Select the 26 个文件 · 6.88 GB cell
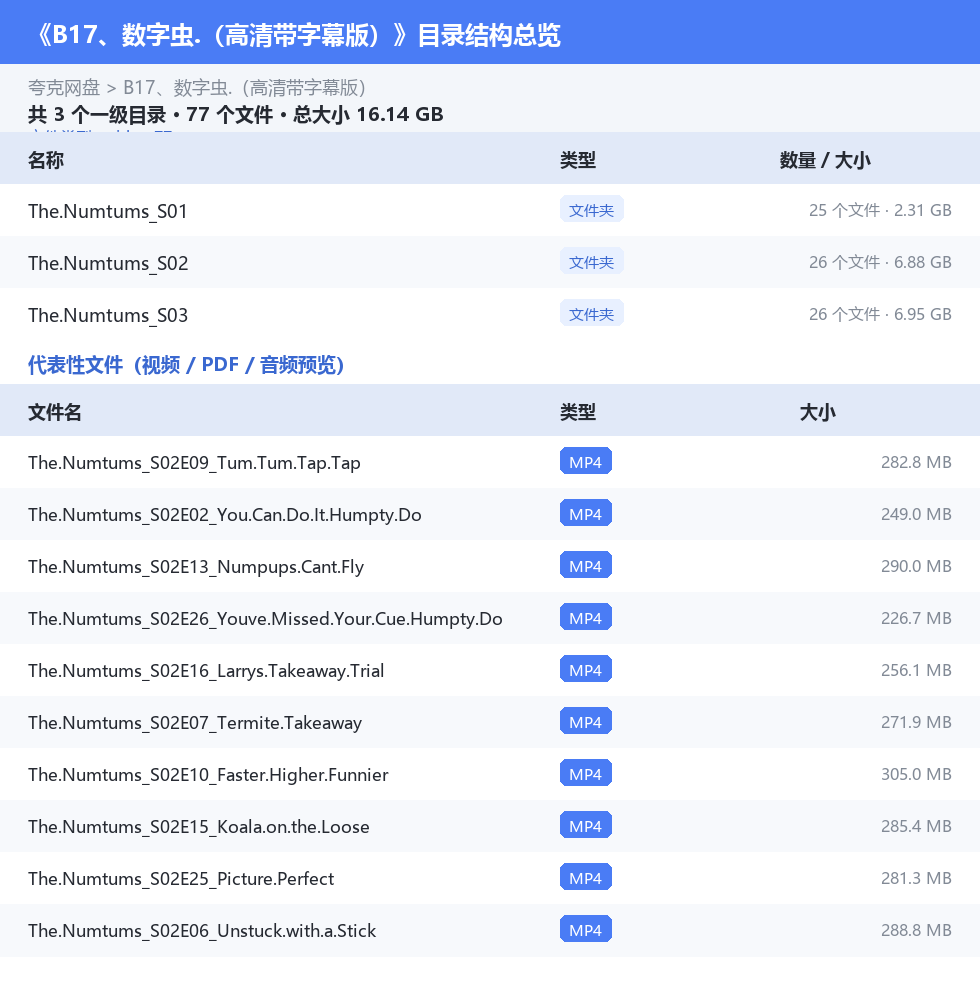This screenshot has width=980, height=988. pyautogui.click(x=880, y=262)
